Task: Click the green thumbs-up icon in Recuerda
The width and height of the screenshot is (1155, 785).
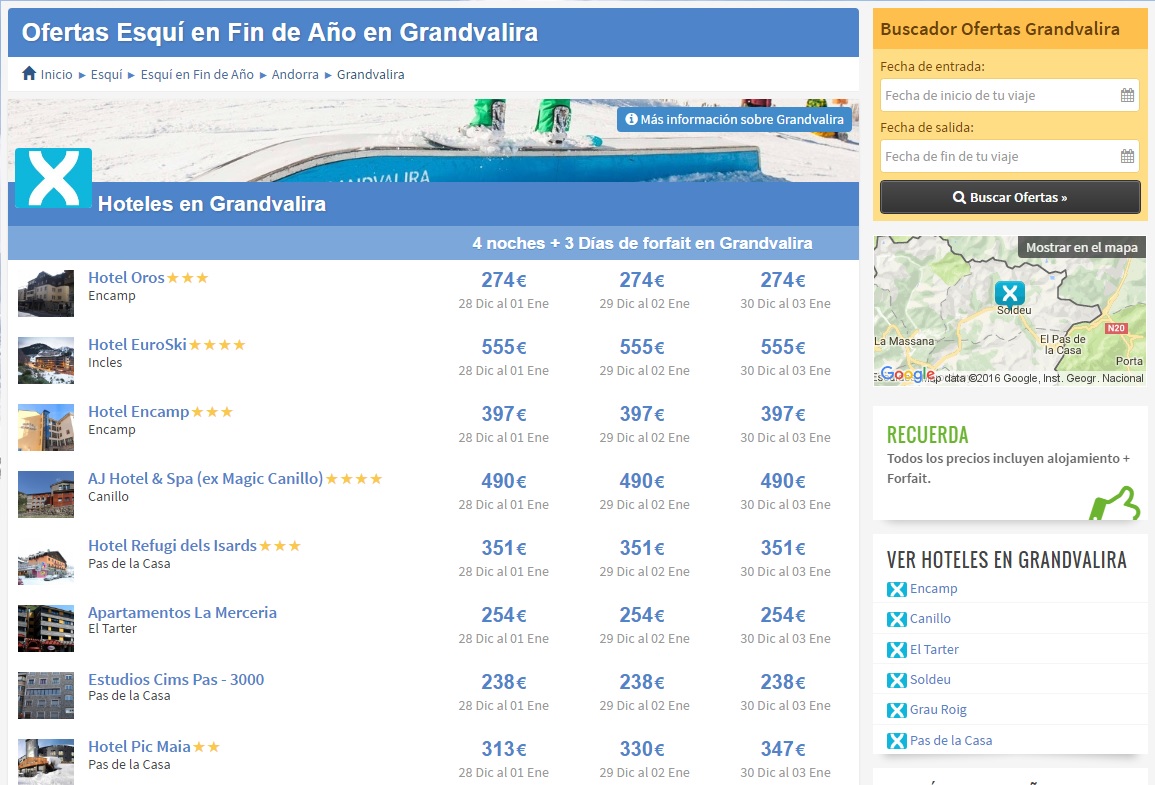Action: pyautogui.click(x=1114, y=504)
